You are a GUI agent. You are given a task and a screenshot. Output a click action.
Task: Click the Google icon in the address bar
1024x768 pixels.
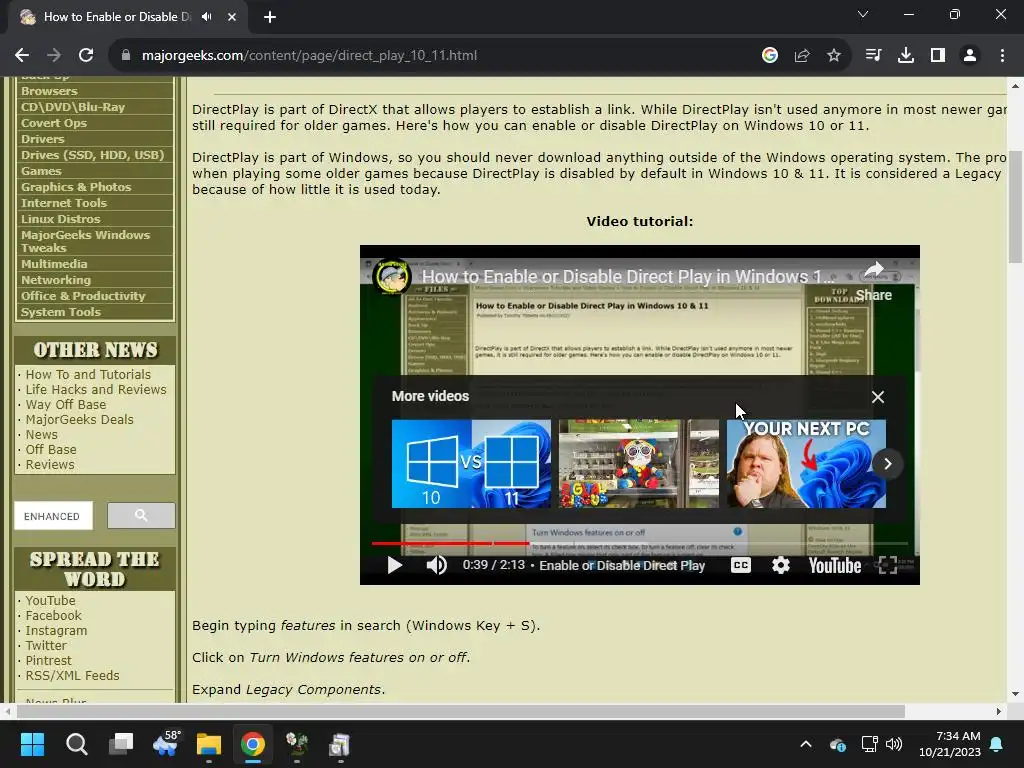770,56
